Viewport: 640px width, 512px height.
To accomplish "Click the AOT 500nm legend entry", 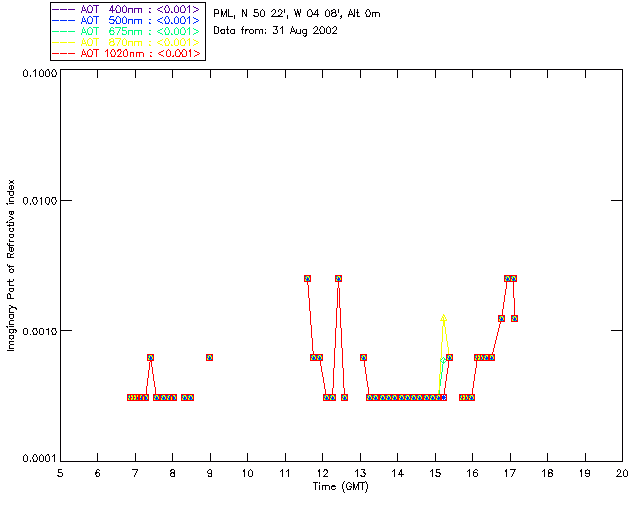I will (127, 20).
